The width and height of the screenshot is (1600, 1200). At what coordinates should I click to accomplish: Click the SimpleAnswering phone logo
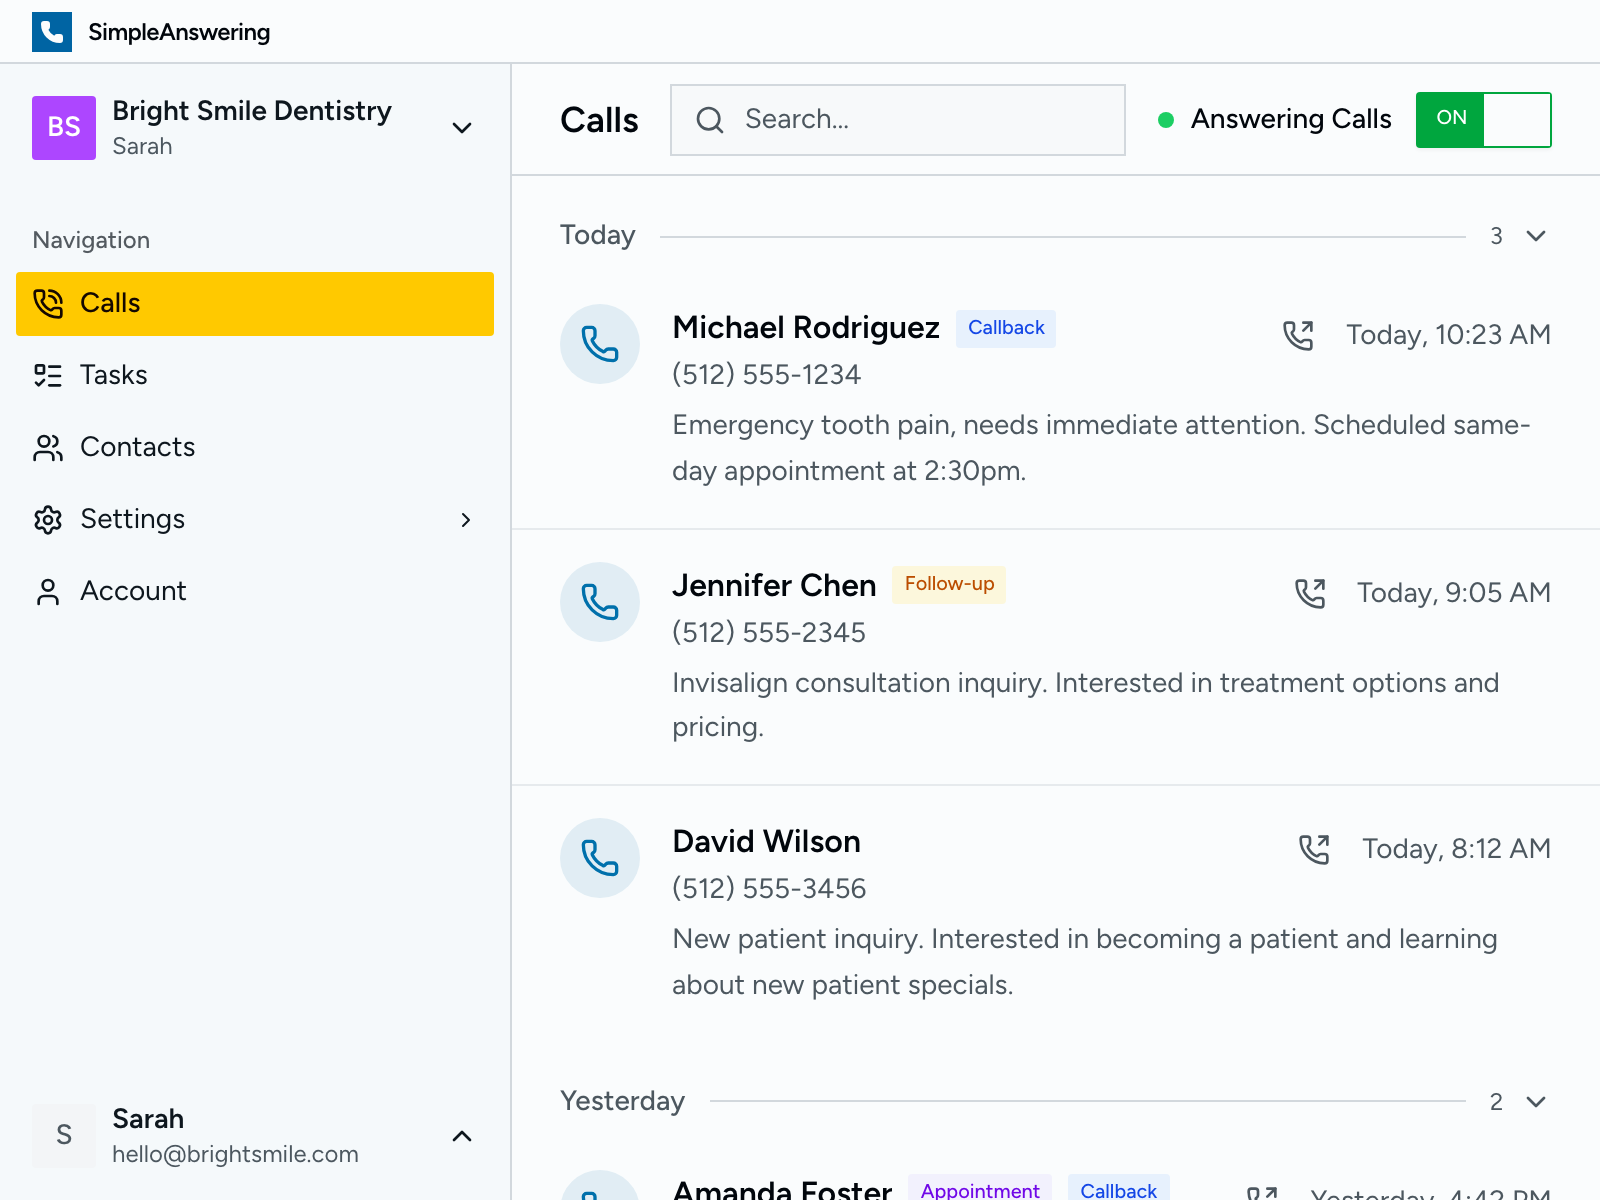(51, 31)
